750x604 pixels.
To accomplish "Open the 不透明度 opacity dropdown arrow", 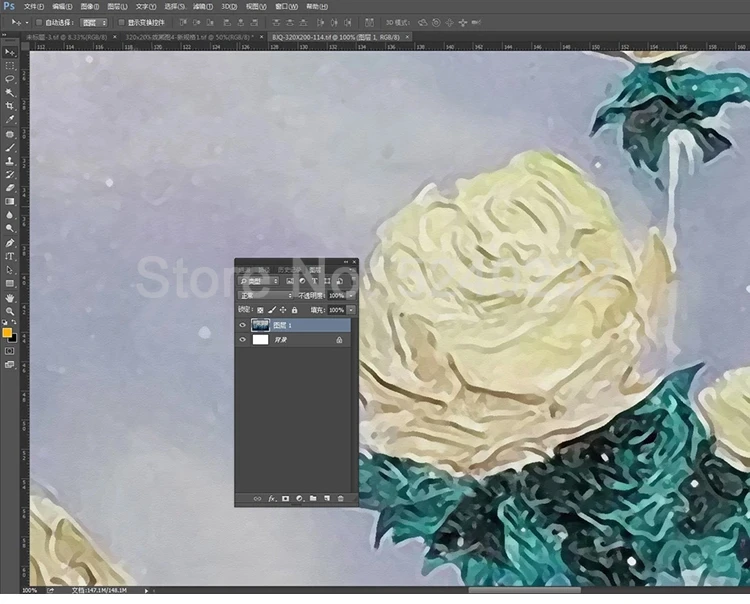I will (350, 296).
